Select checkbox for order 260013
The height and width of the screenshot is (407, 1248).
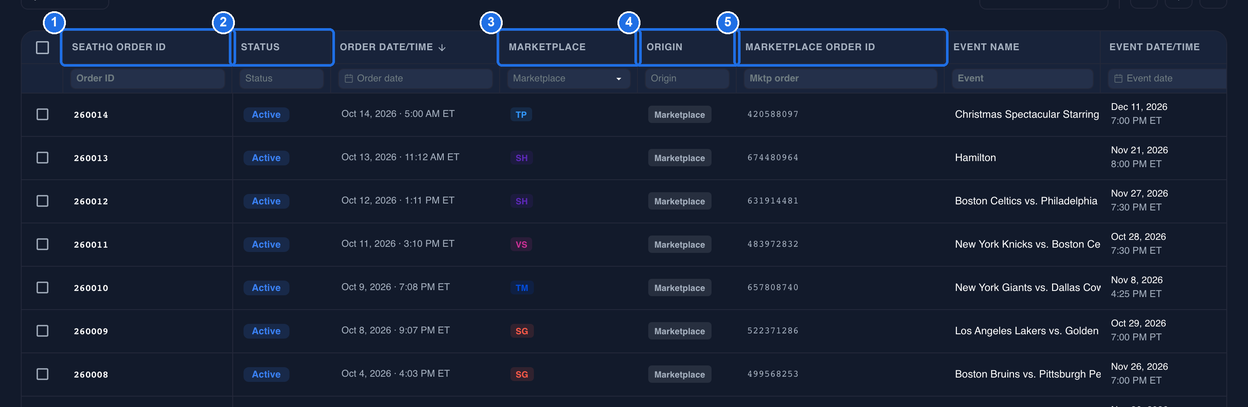pos(42,157)
